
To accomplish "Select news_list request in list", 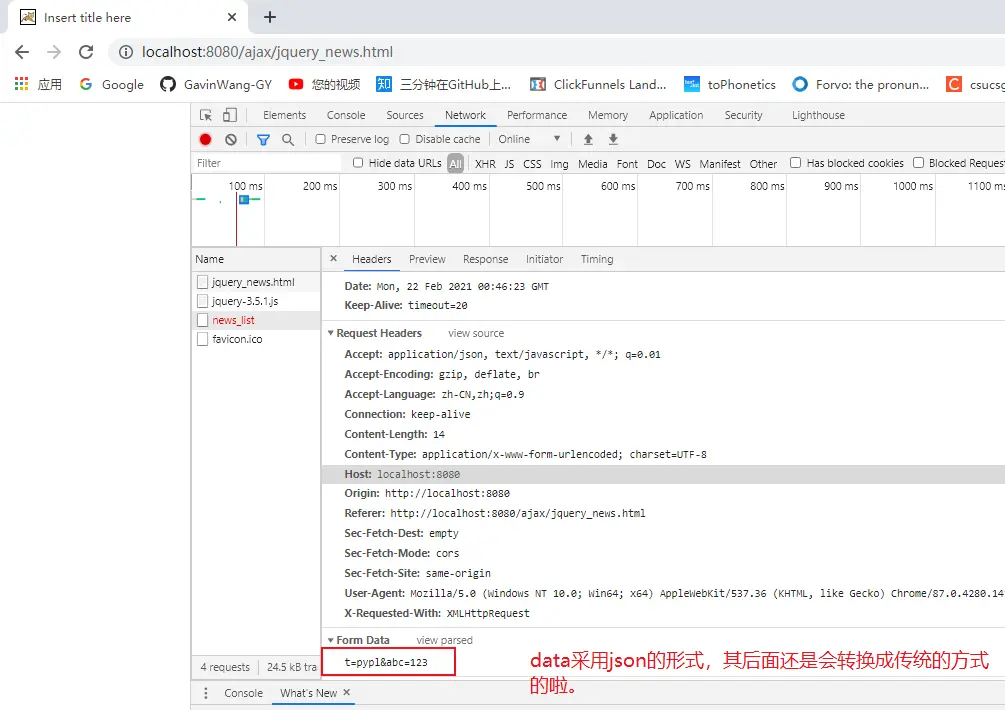I will point(233,320).
